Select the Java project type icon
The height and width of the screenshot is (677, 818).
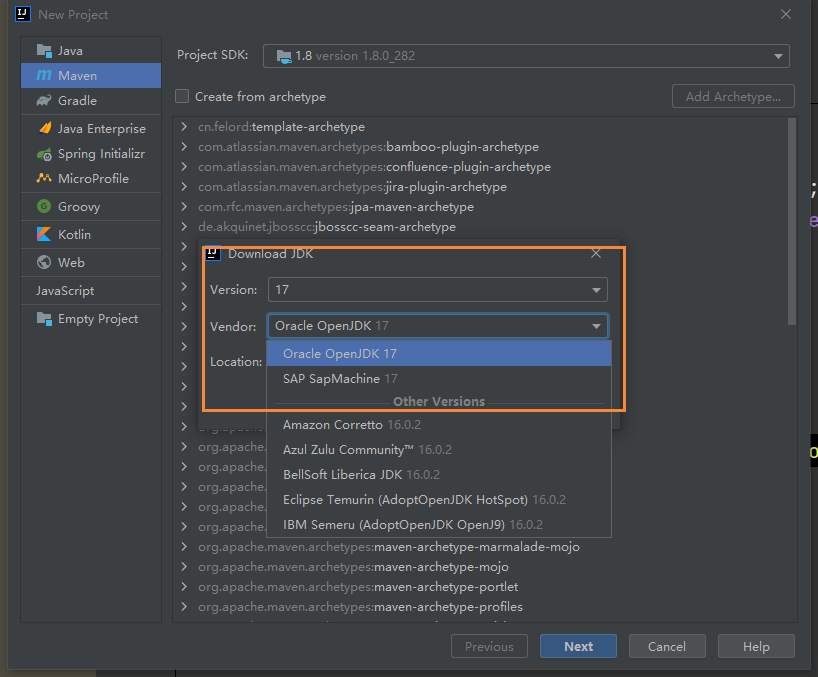[x=43, y=50]
